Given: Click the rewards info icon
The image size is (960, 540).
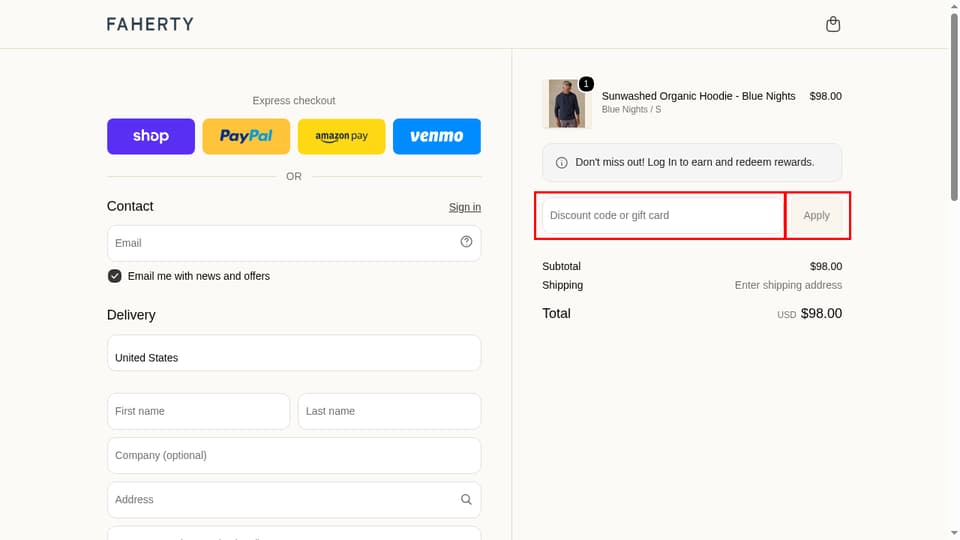Looking at the screenshot, I should point(561,162).
